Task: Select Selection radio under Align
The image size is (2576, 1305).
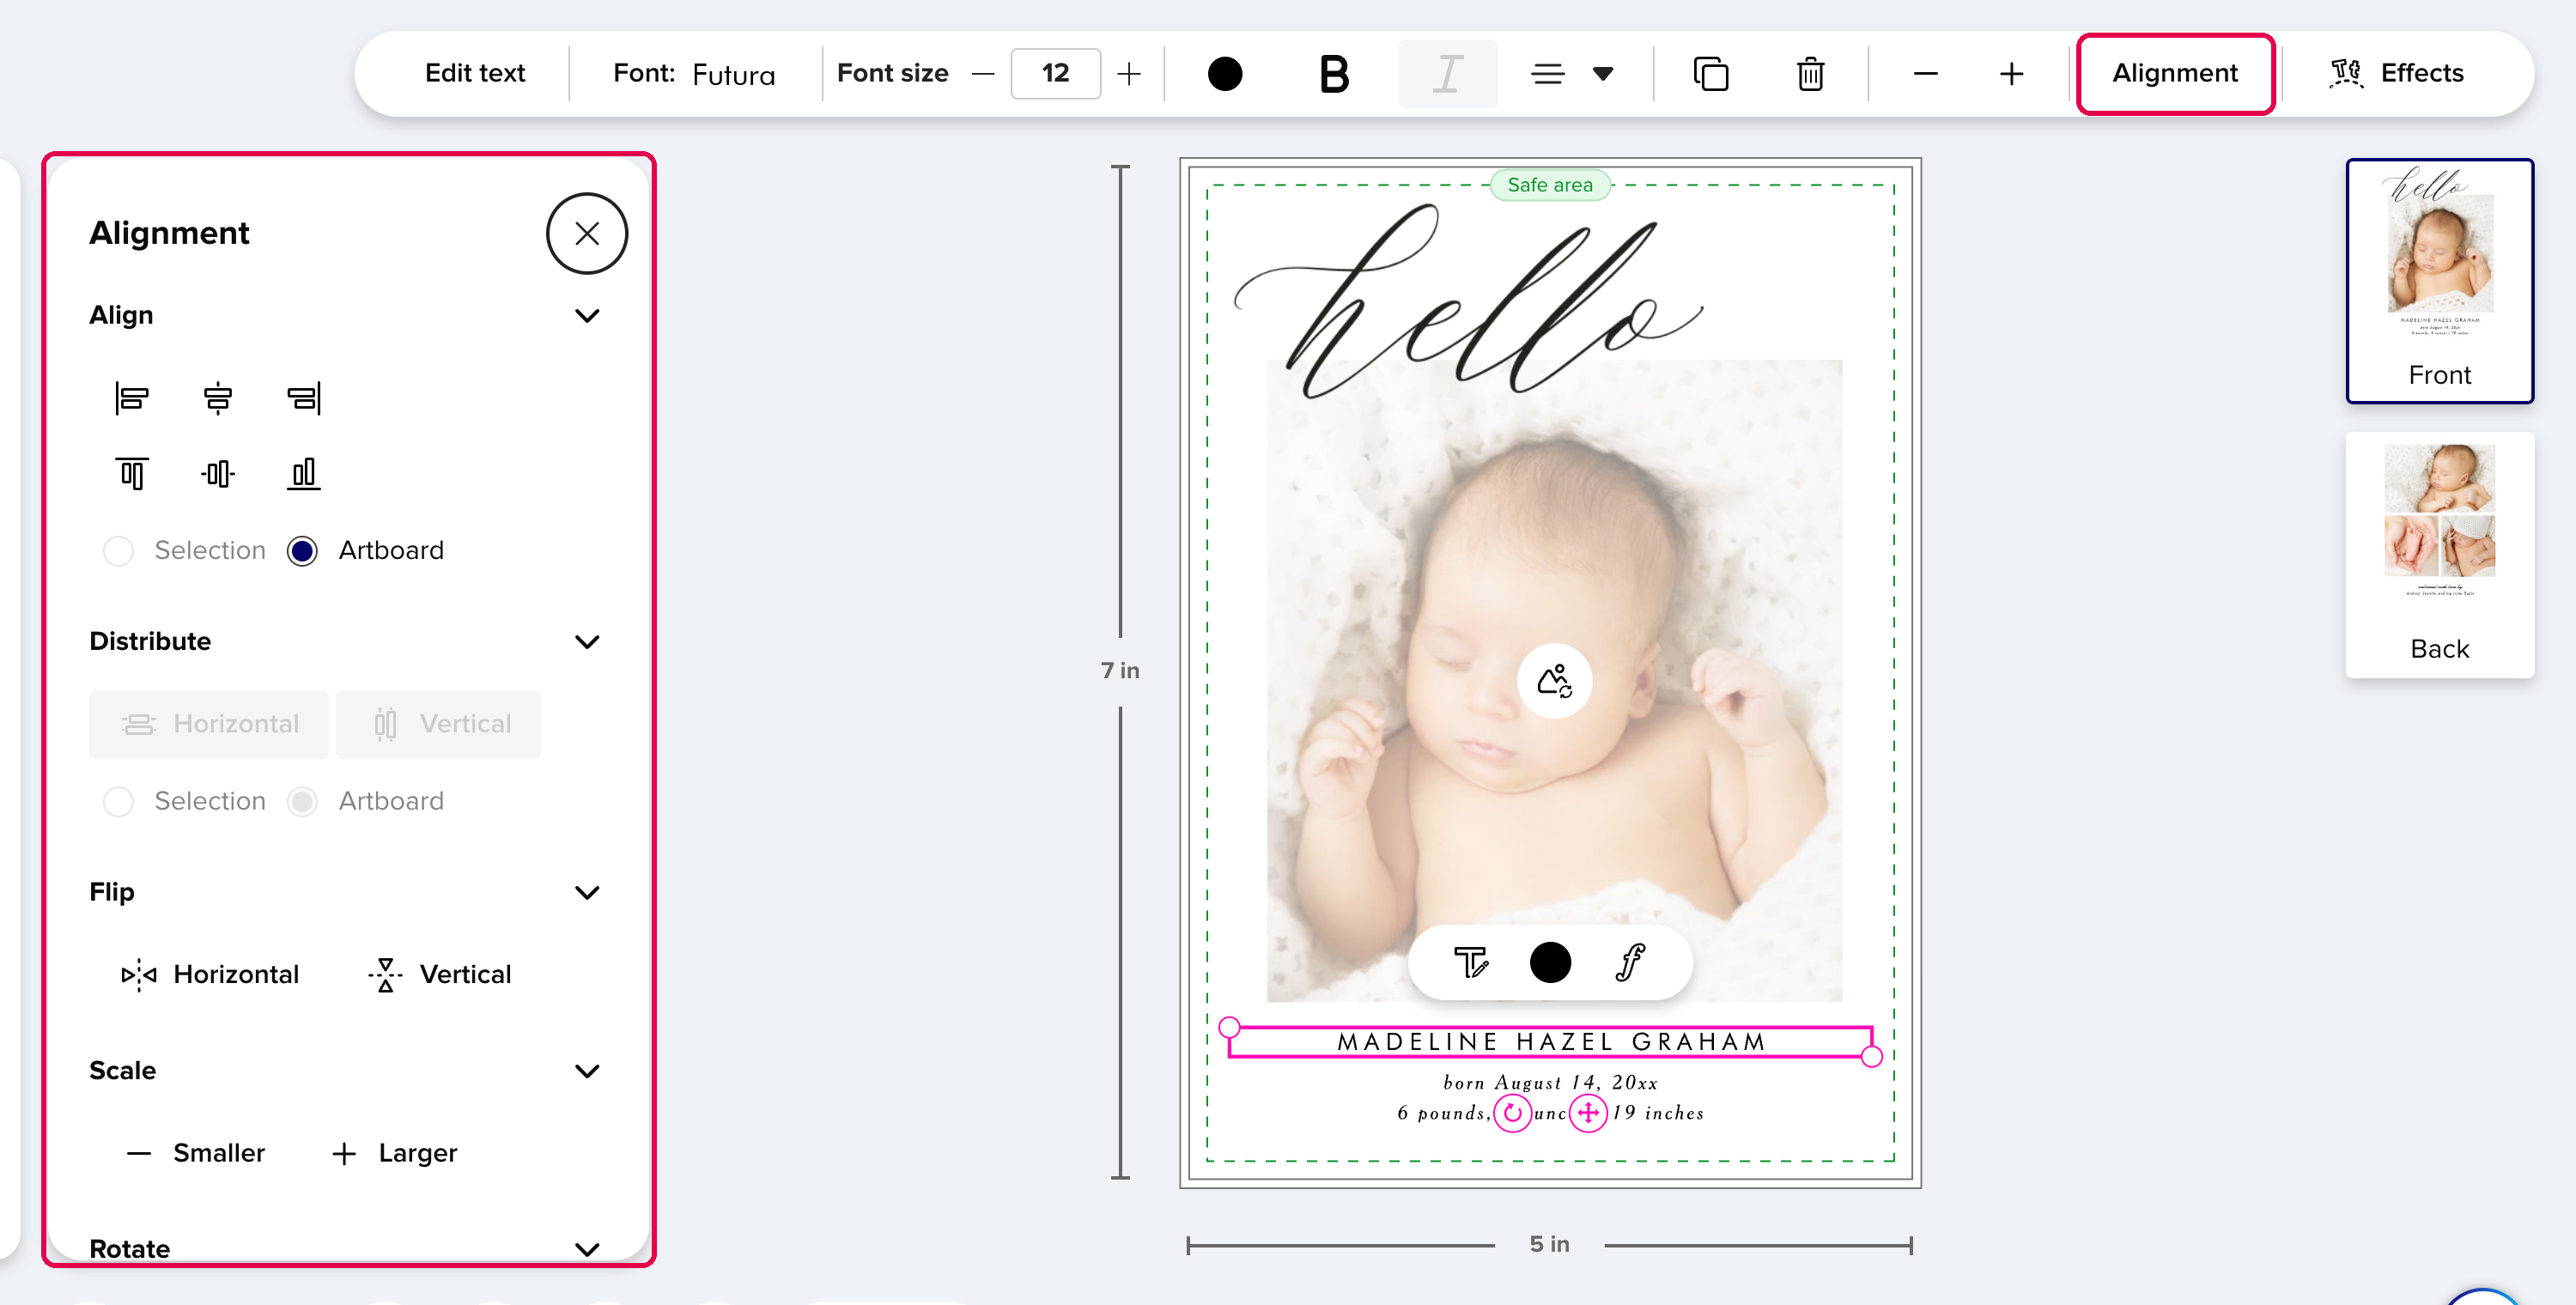Action: (118, 551)
